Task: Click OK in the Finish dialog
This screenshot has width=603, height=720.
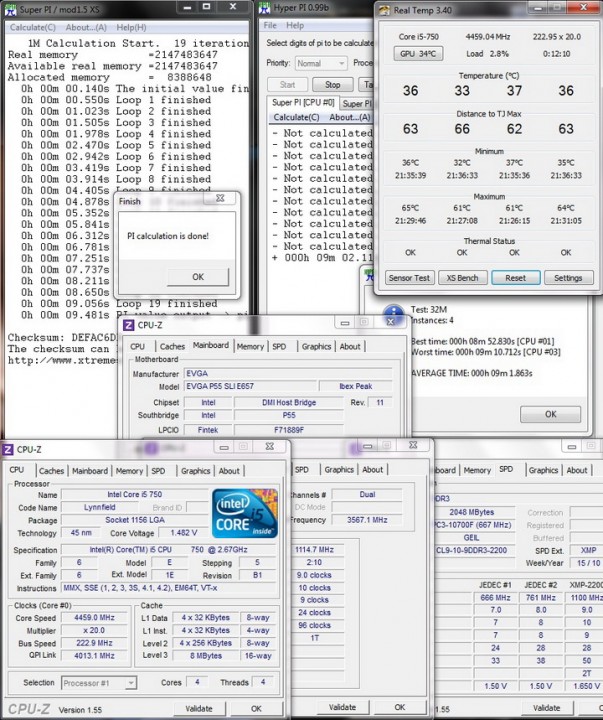Action: [x=198, y=277]
